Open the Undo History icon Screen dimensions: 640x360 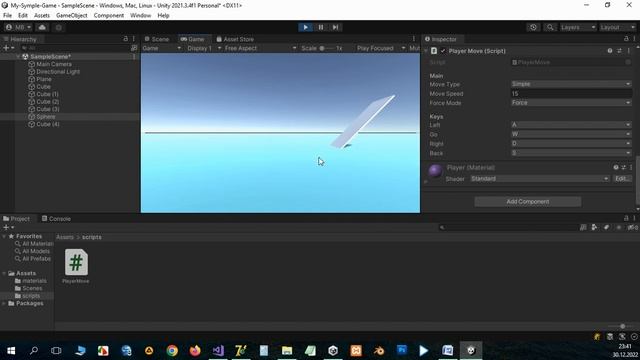coord(533,27)
